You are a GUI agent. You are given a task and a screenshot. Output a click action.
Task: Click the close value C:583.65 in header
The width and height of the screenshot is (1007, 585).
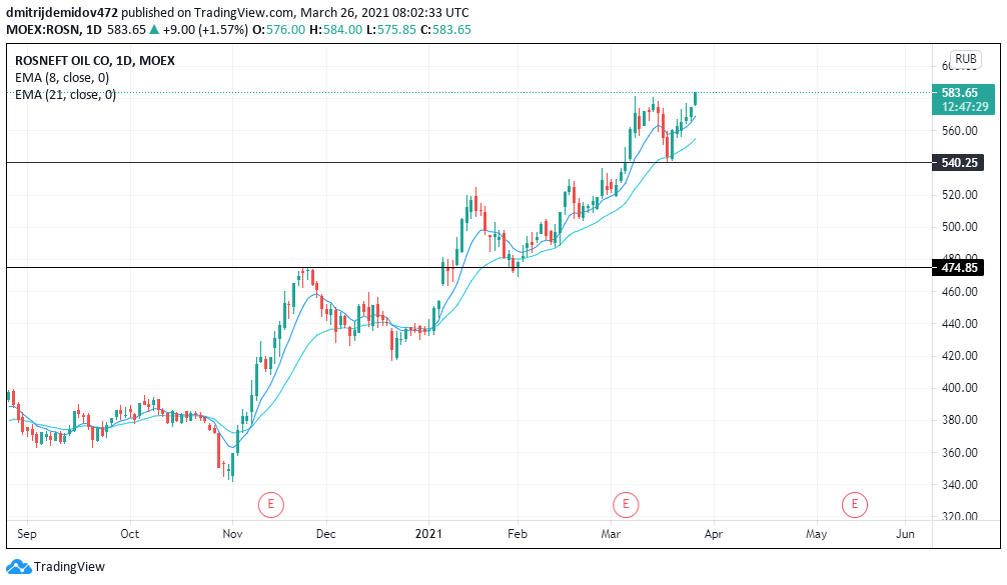(x=446, y=30)
